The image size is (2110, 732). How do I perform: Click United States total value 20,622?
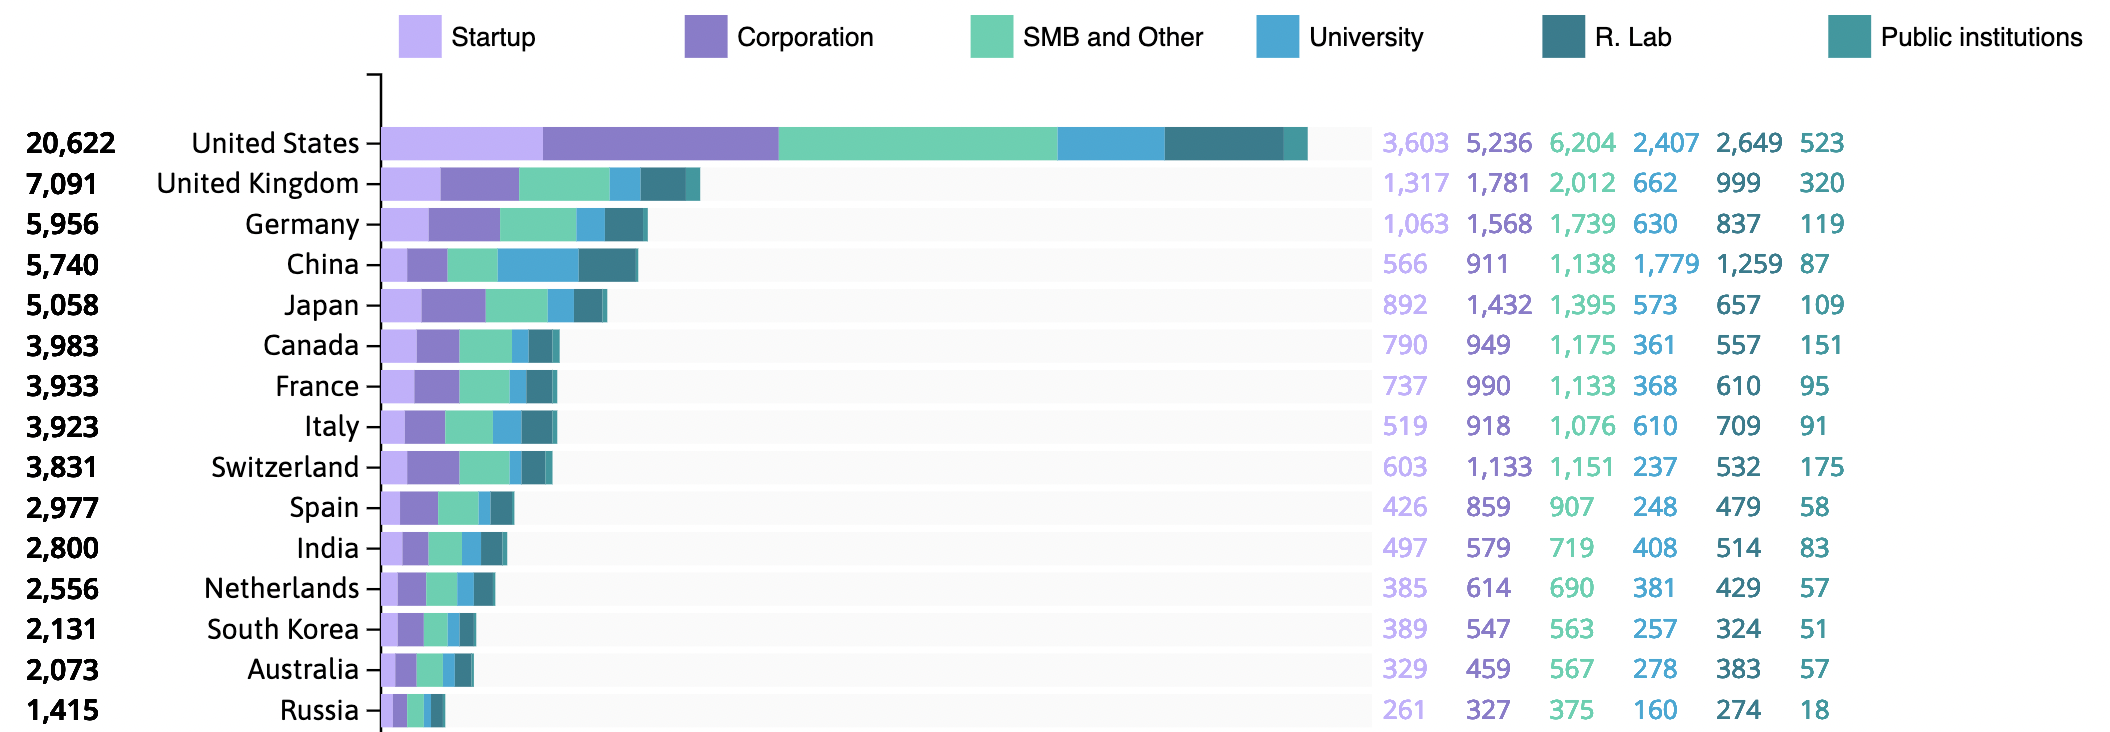71,144
